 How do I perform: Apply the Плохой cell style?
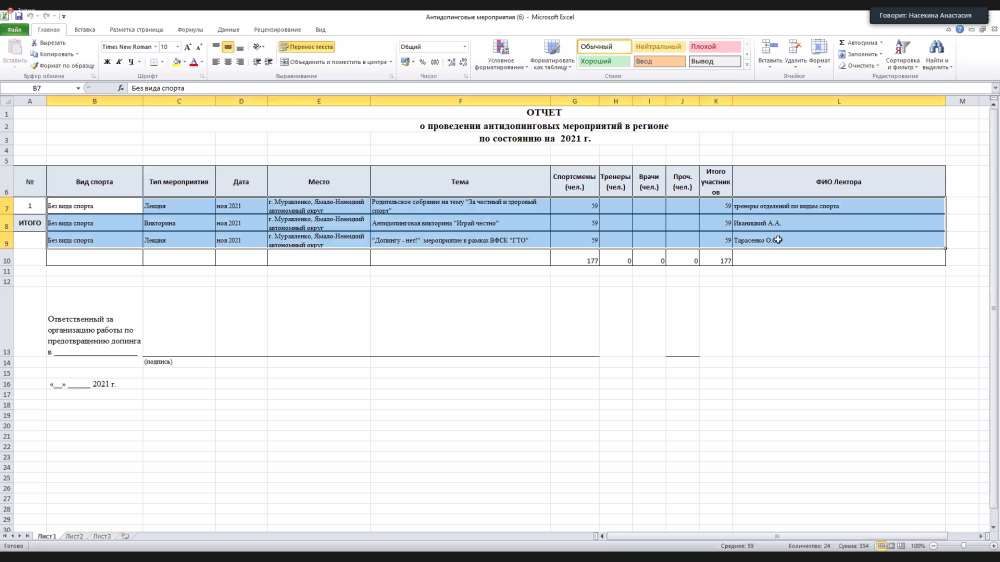tap(714, 47)
